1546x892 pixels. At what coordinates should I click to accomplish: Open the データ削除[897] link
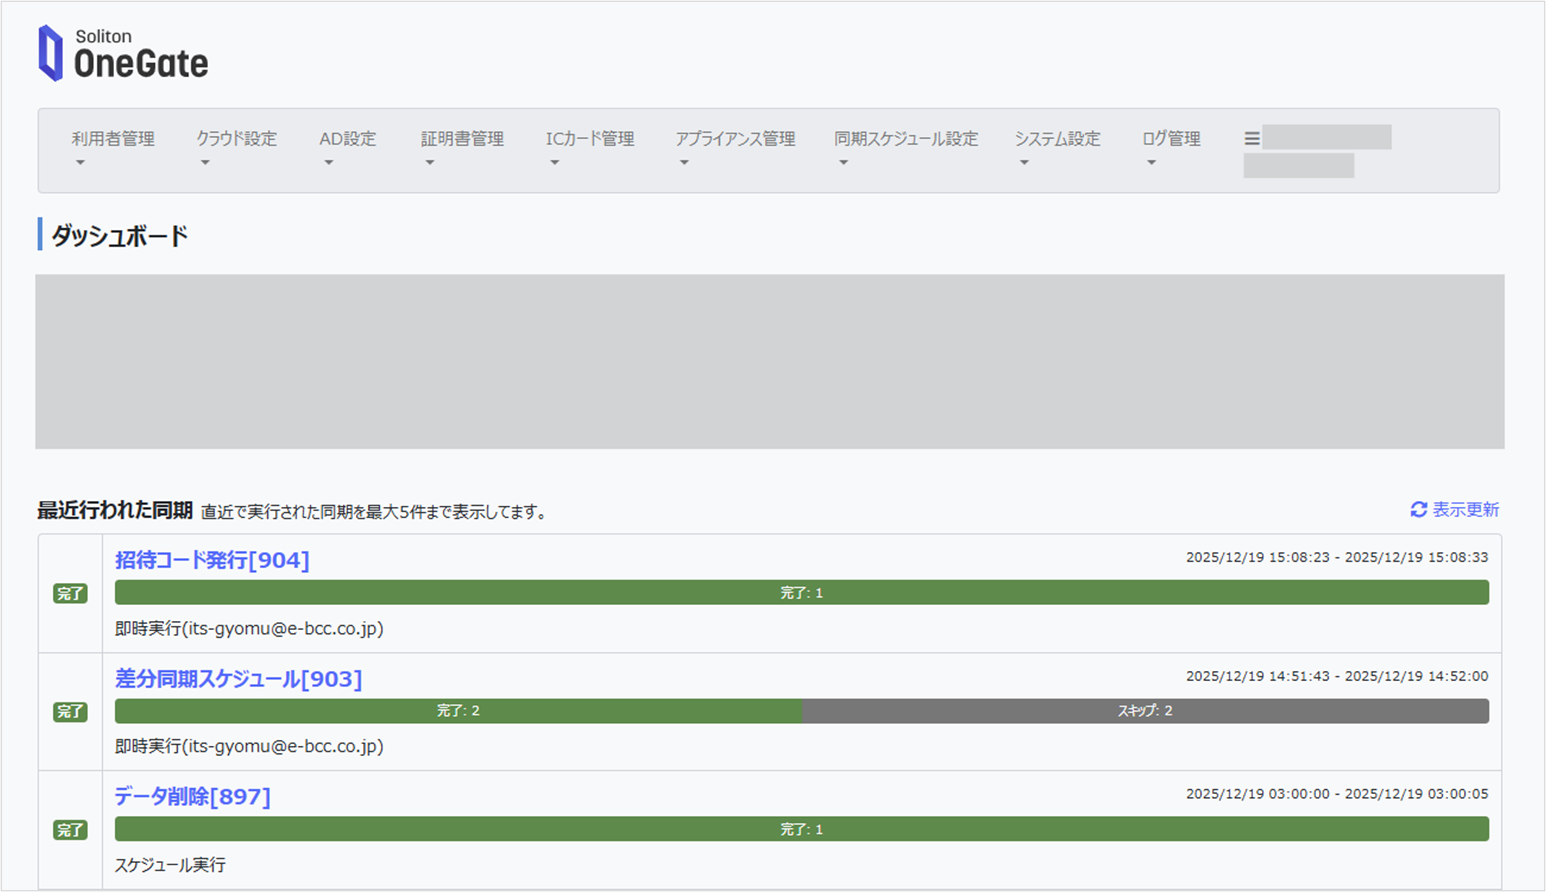click(x=192, y=797)
